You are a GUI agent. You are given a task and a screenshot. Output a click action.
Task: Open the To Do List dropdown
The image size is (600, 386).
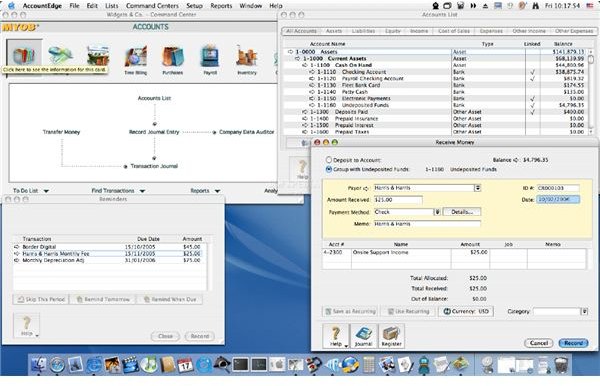point(31,191)
